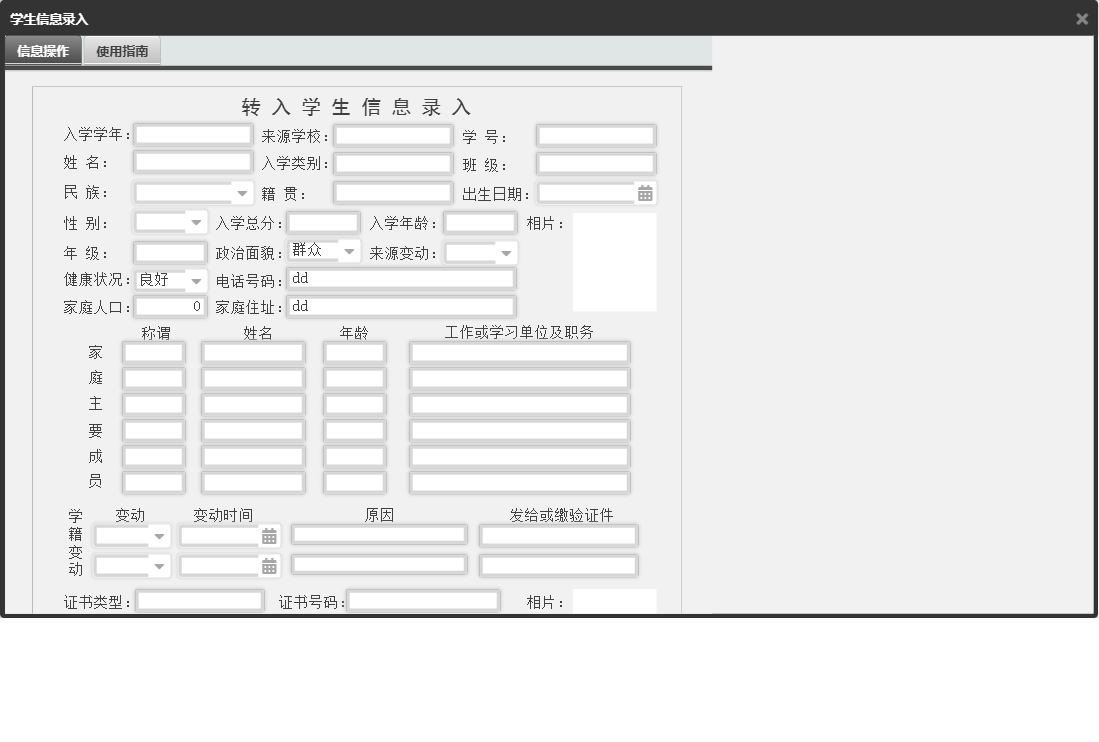The height and width of the screenshot is (742, 1099).
Task: Click the 入学年龄 input field
Action: [480, 223]
